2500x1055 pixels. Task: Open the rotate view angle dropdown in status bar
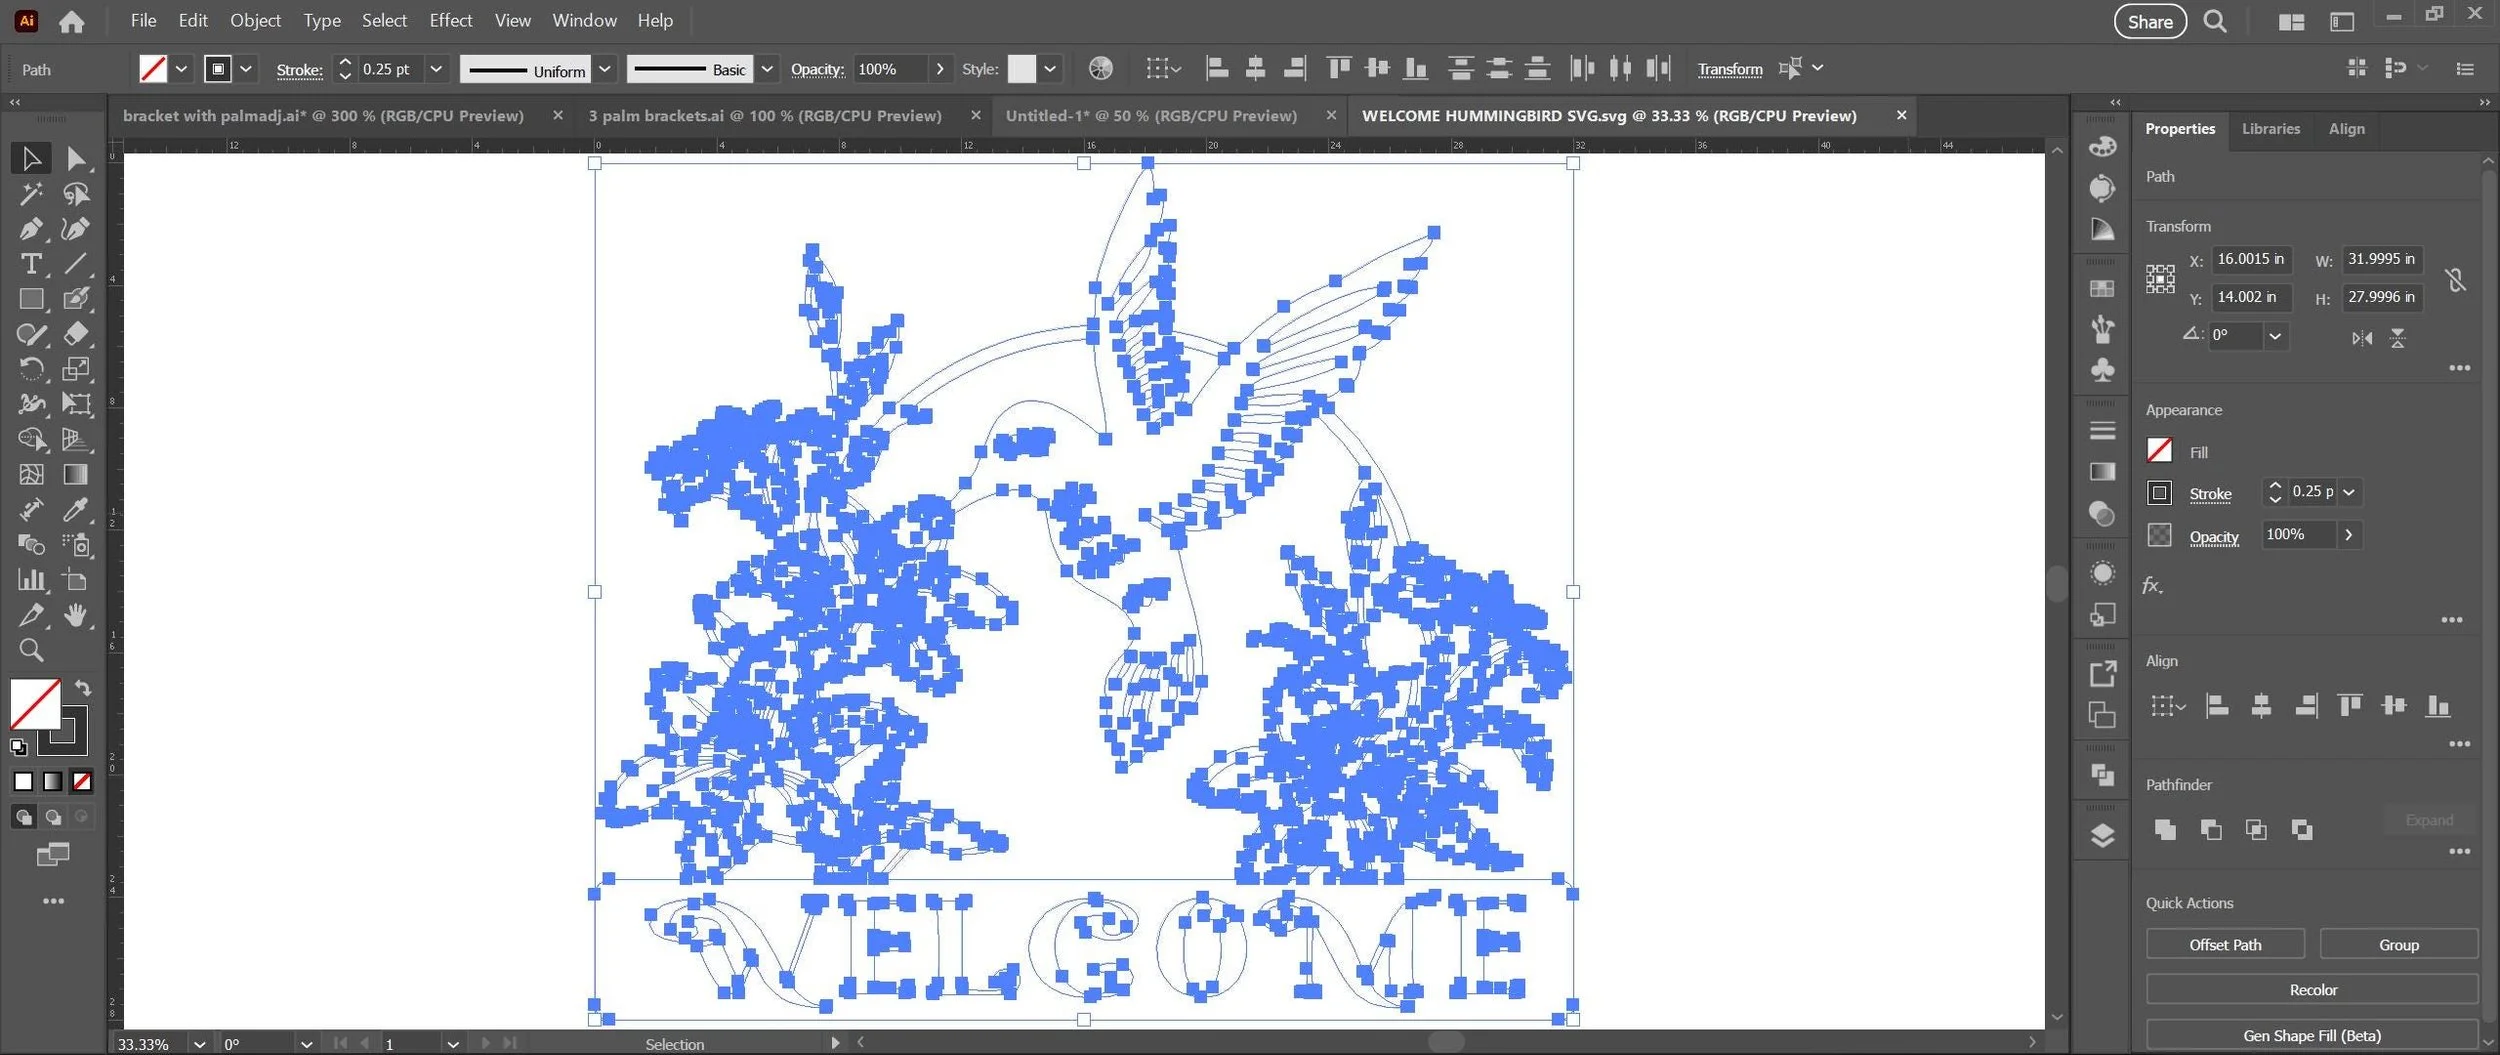(306, 1044)
